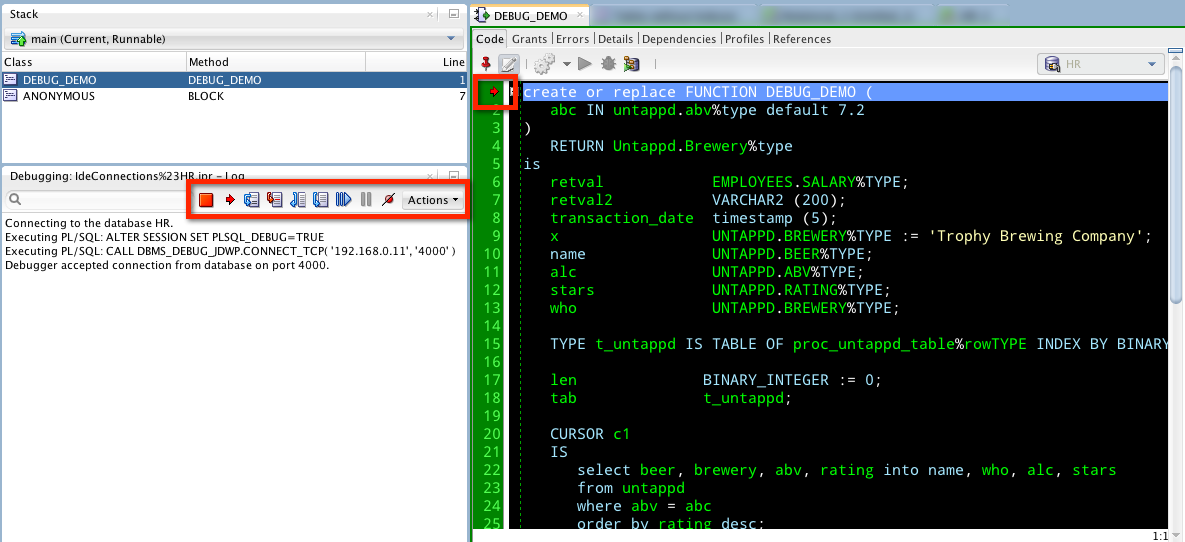Click the red pushpin Freeze Content icon
The height and width of the screenshot is (542, 1185).
coord(487,64)
